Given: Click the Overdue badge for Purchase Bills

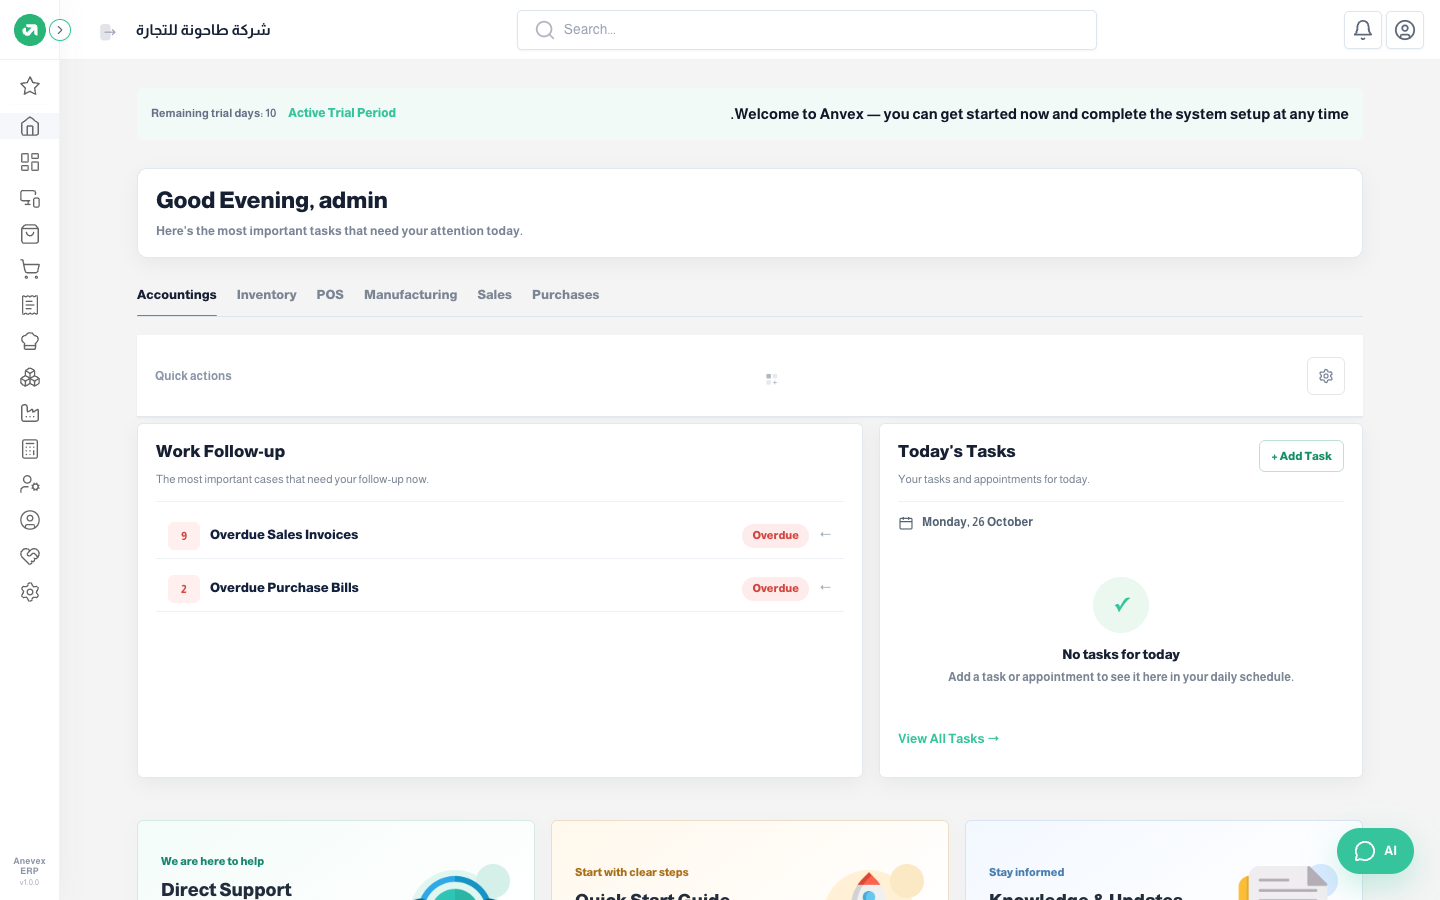Looking at the screenshot, I should [776, 588].
